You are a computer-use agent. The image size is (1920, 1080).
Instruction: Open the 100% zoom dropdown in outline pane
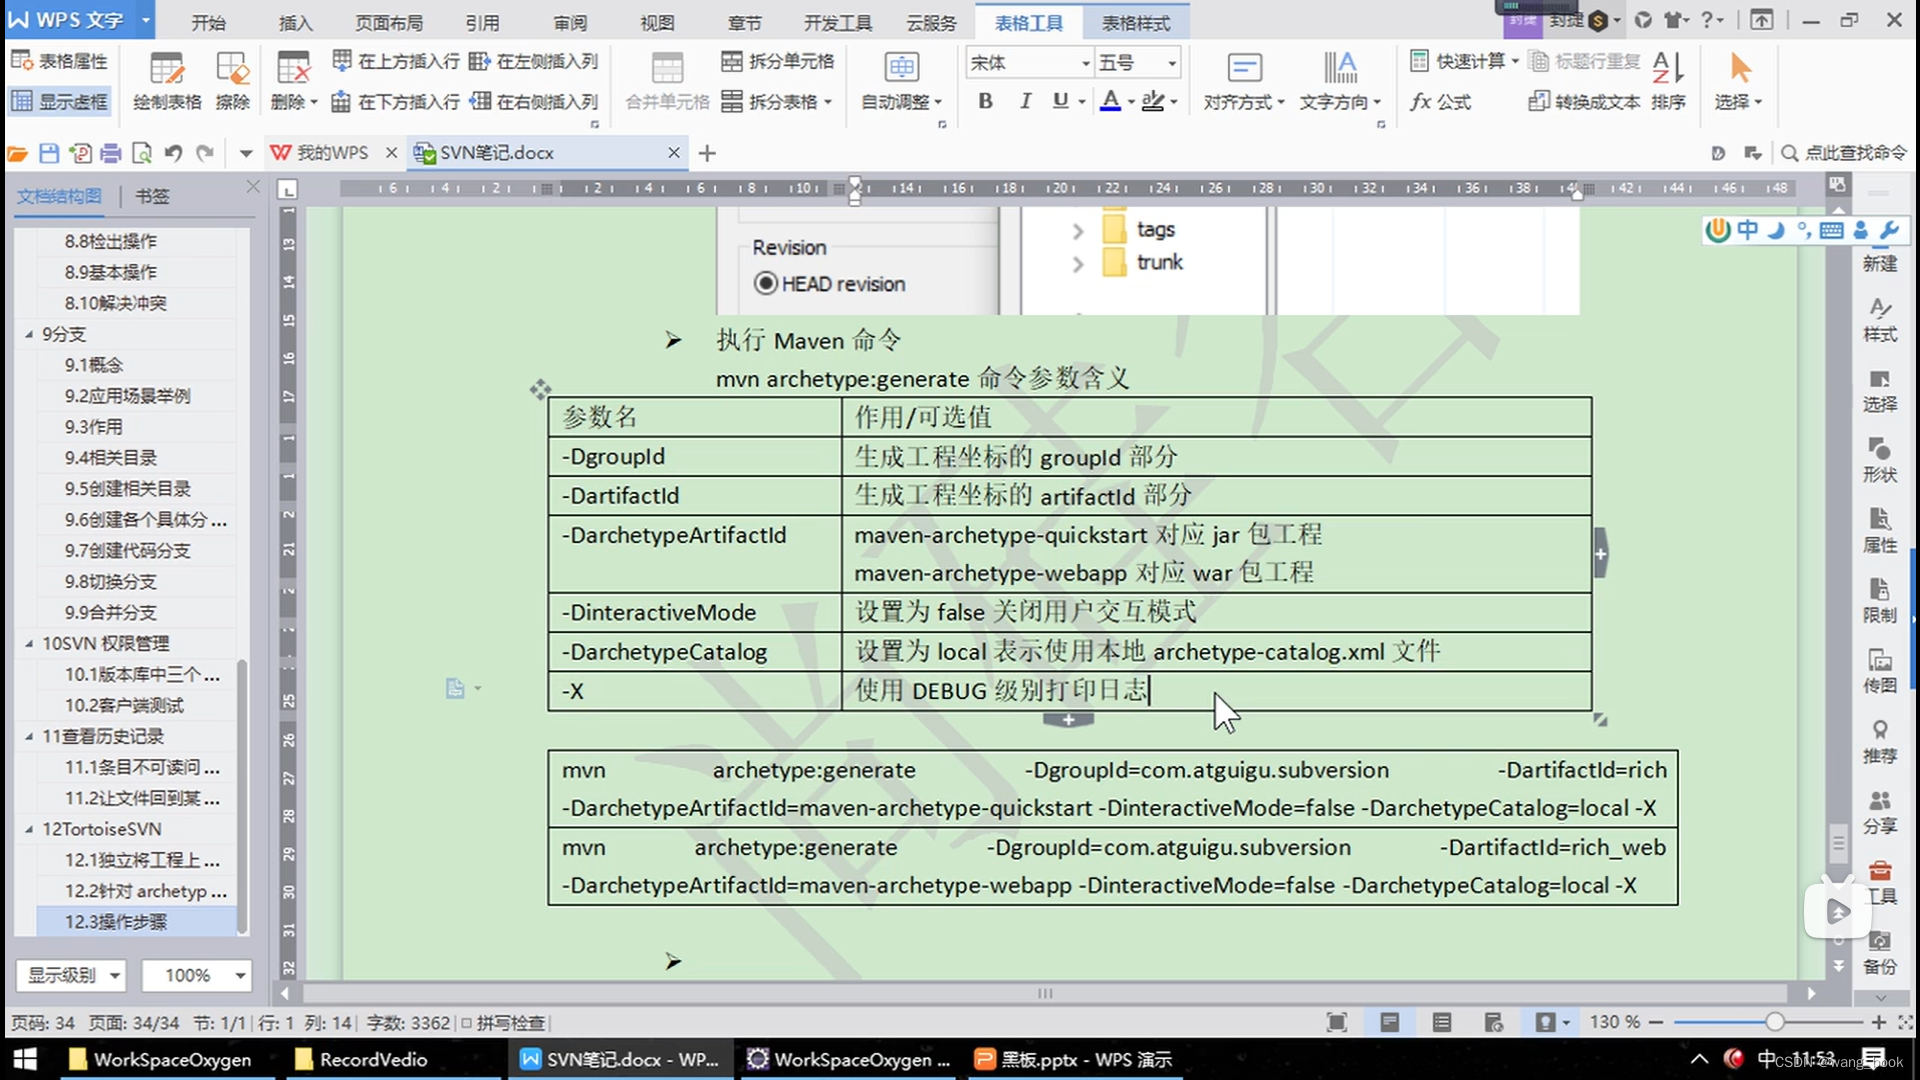[x=196, y=975]
